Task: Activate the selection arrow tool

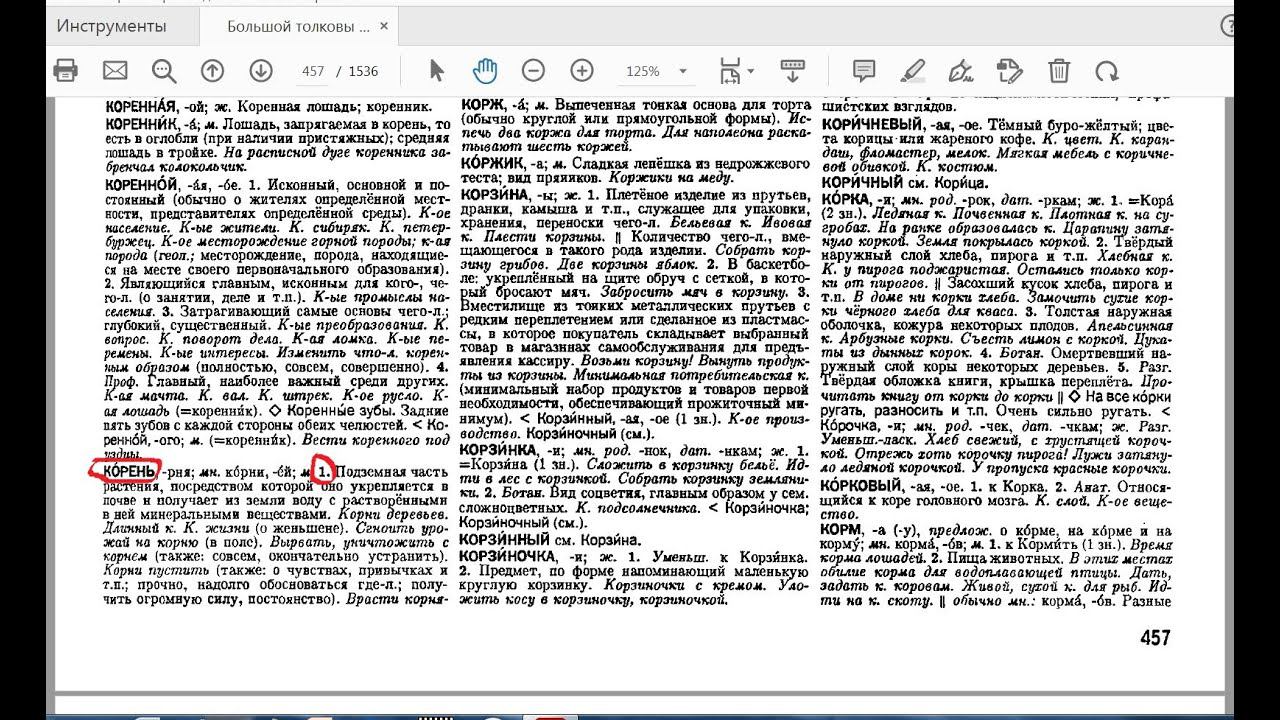Action: pos(436,70)
